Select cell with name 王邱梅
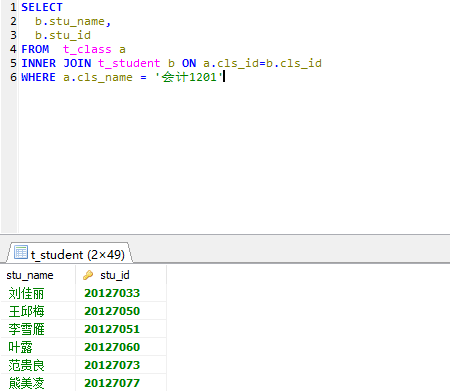Screen dimensions: 450x391 [38, 311]
